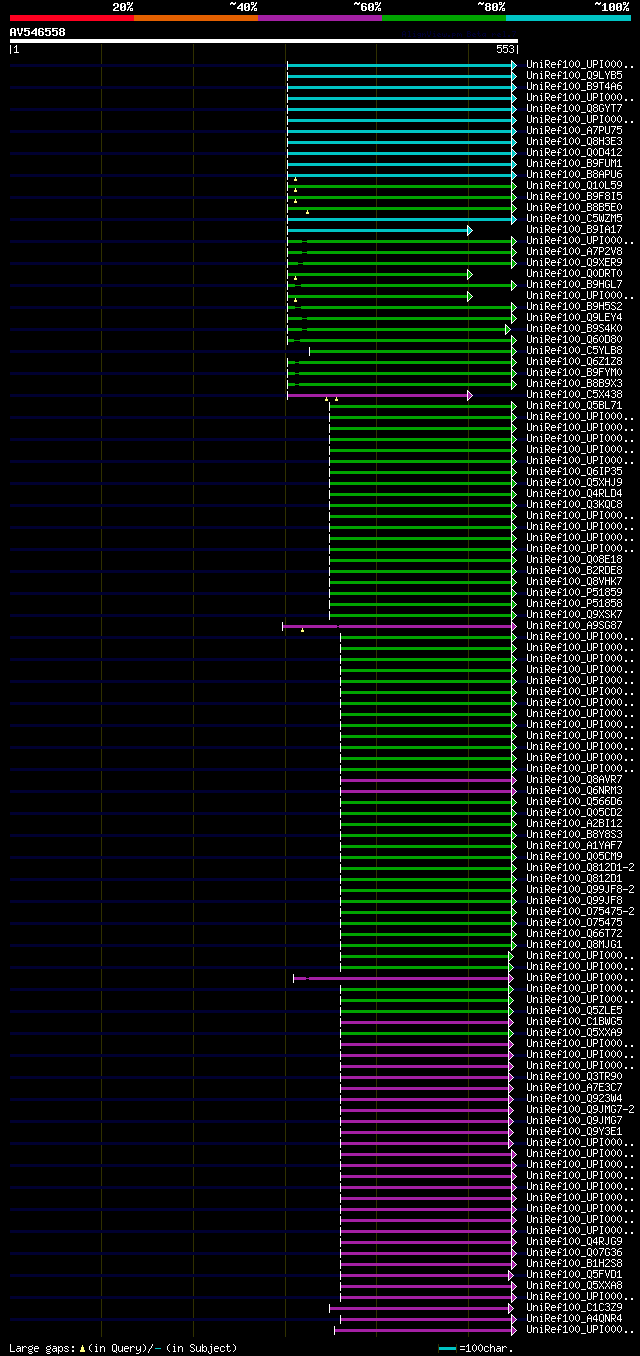Open hit UniRef100_Q9XSK7
Screen dimensions: 640x1356
(x=575, y=614)
